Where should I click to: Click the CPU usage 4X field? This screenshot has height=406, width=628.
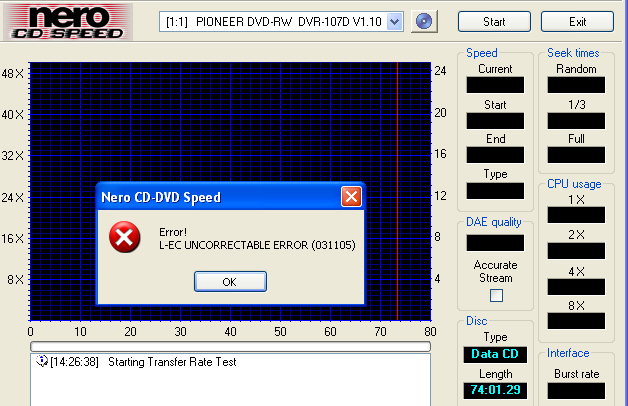576,287
